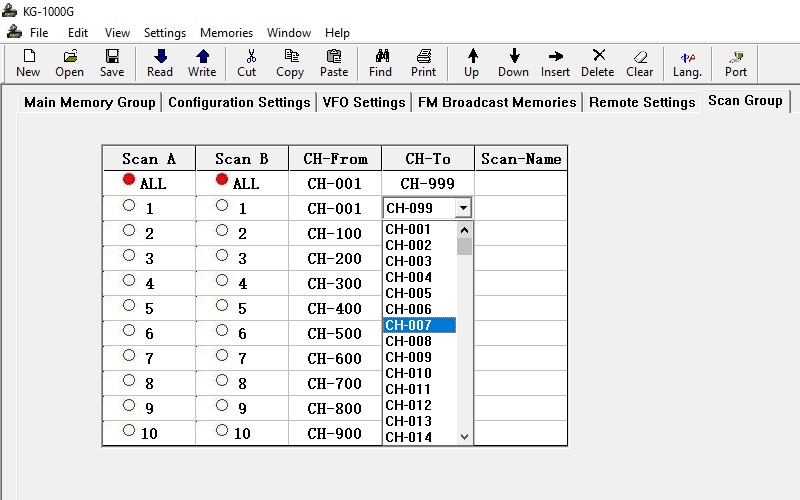This screenshot has width=800, height=500.
Task: Select Scan A ALL radio button
Action: (x=129, y=179)
